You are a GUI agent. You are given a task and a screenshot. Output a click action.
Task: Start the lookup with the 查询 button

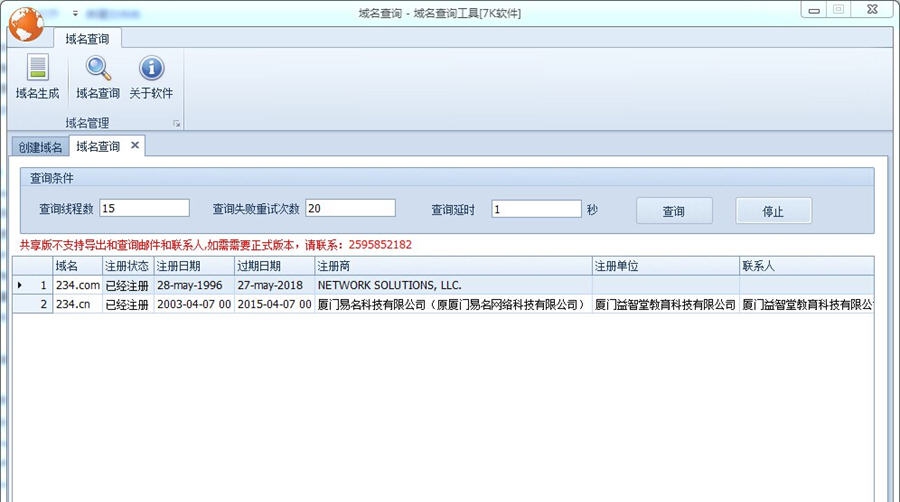coord(674,211)
